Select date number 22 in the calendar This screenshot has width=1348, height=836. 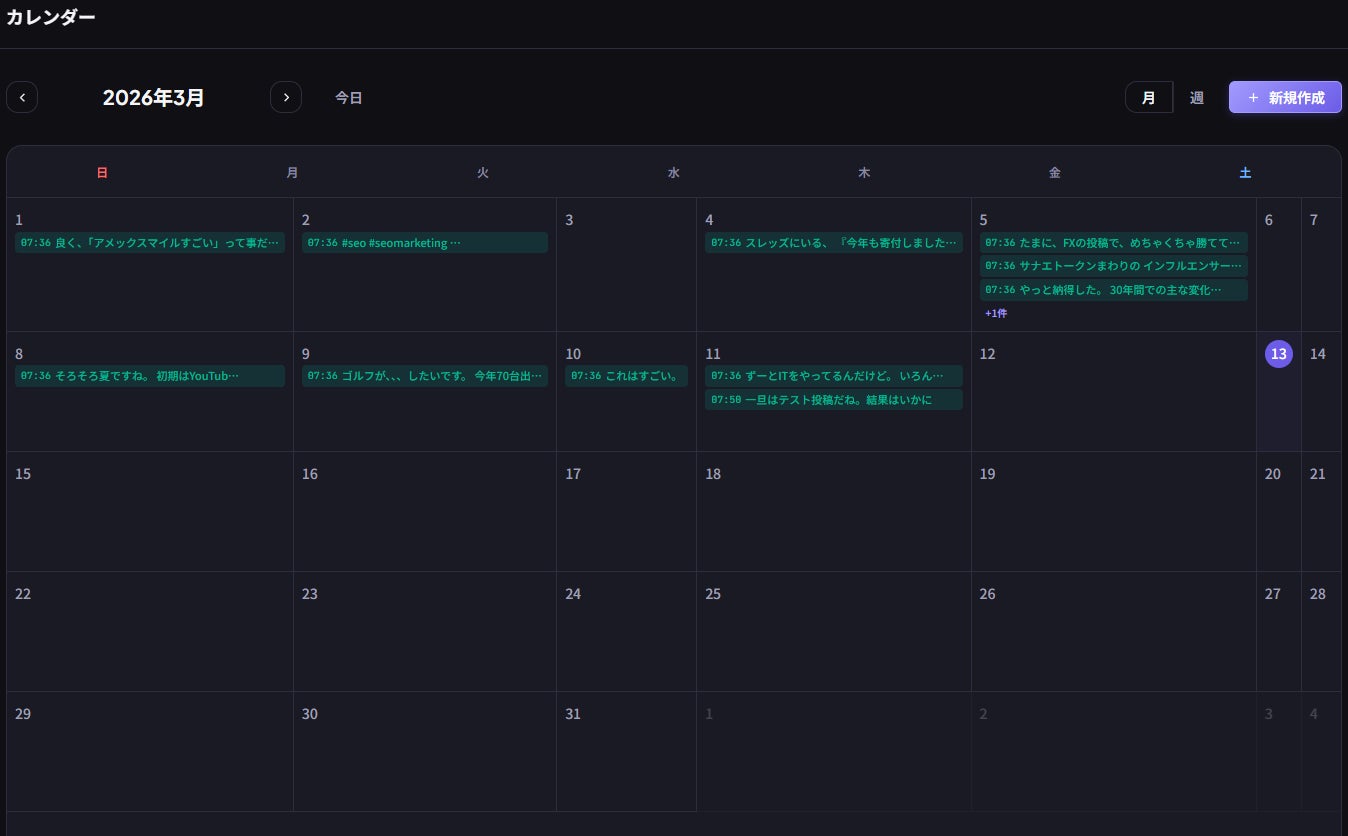23,594
